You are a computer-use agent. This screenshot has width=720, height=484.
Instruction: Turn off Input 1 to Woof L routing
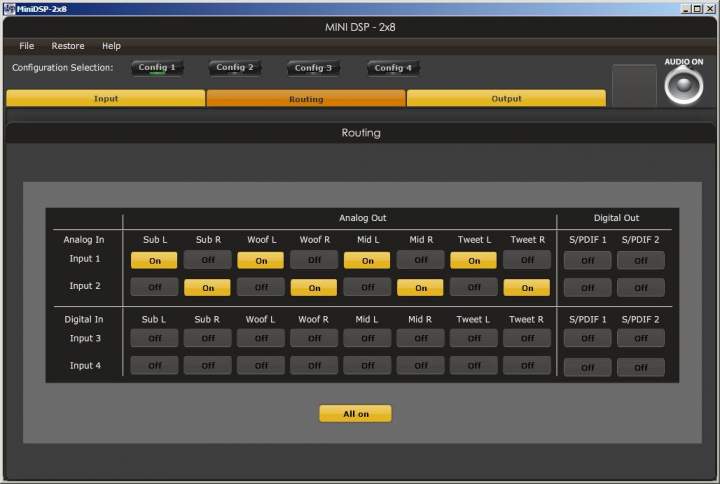click(261, 260)
